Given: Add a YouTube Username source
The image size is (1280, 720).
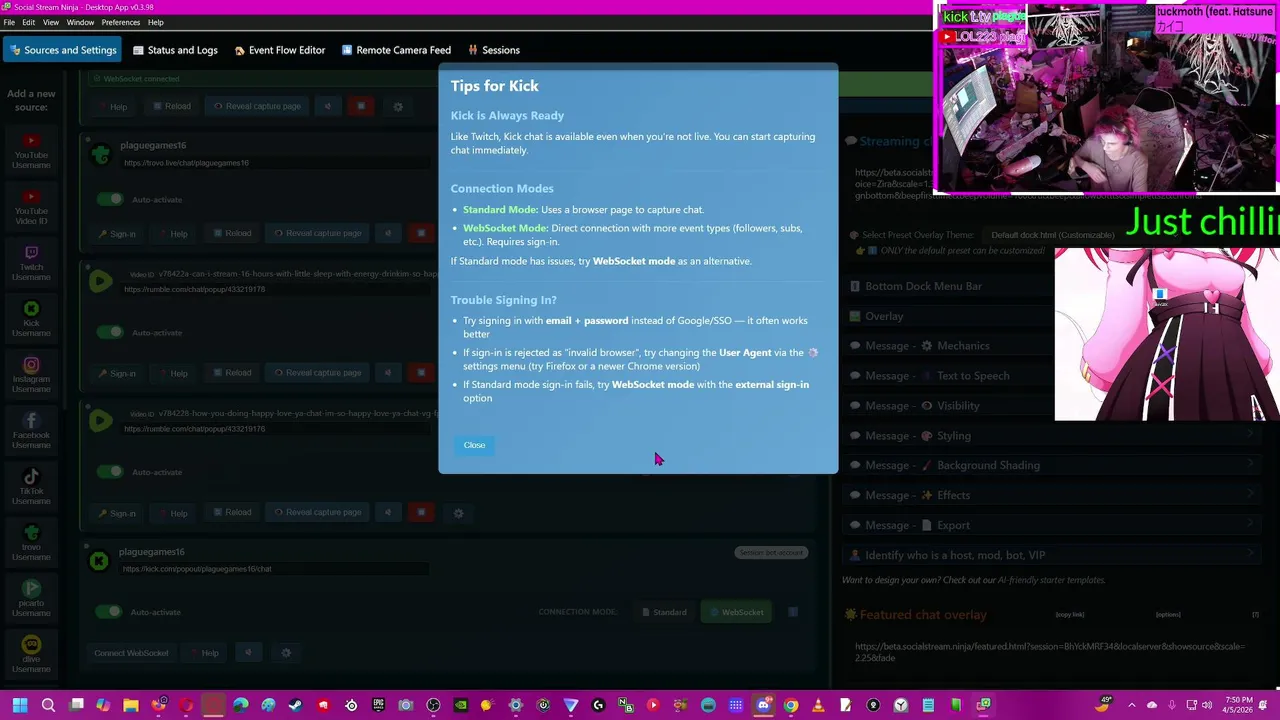Looking at the screenshot, I should (x=31, y=152).
